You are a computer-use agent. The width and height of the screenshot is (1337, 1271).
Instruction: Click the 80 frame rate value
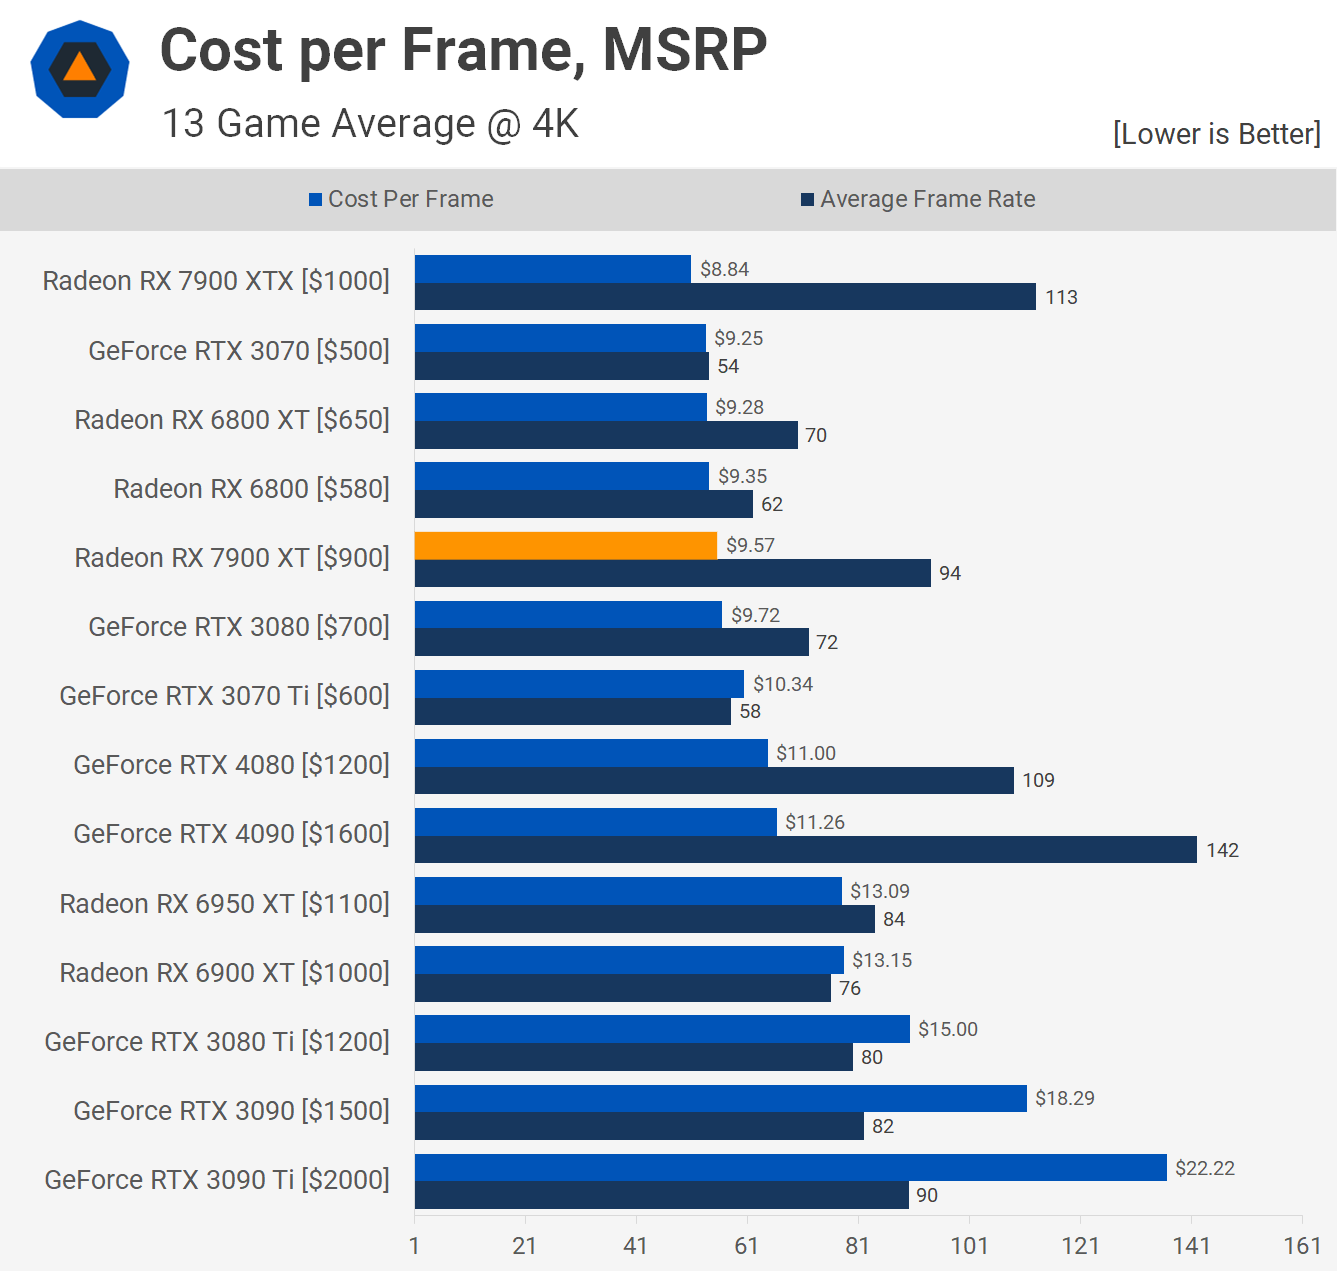[x=872, y=1057]
